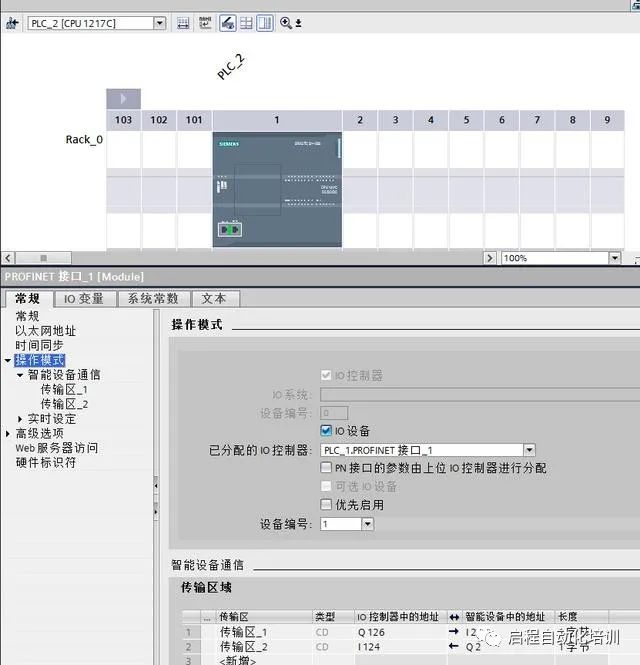
Task: Switch to the IO 变量 tab
Action: (84, 299)
